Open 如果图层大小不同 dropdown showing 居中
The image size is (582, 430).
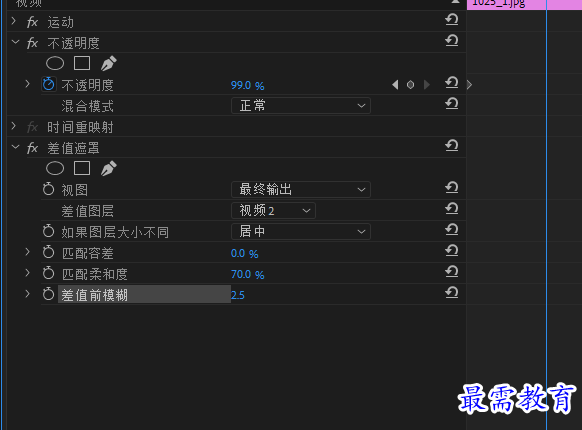301,232
